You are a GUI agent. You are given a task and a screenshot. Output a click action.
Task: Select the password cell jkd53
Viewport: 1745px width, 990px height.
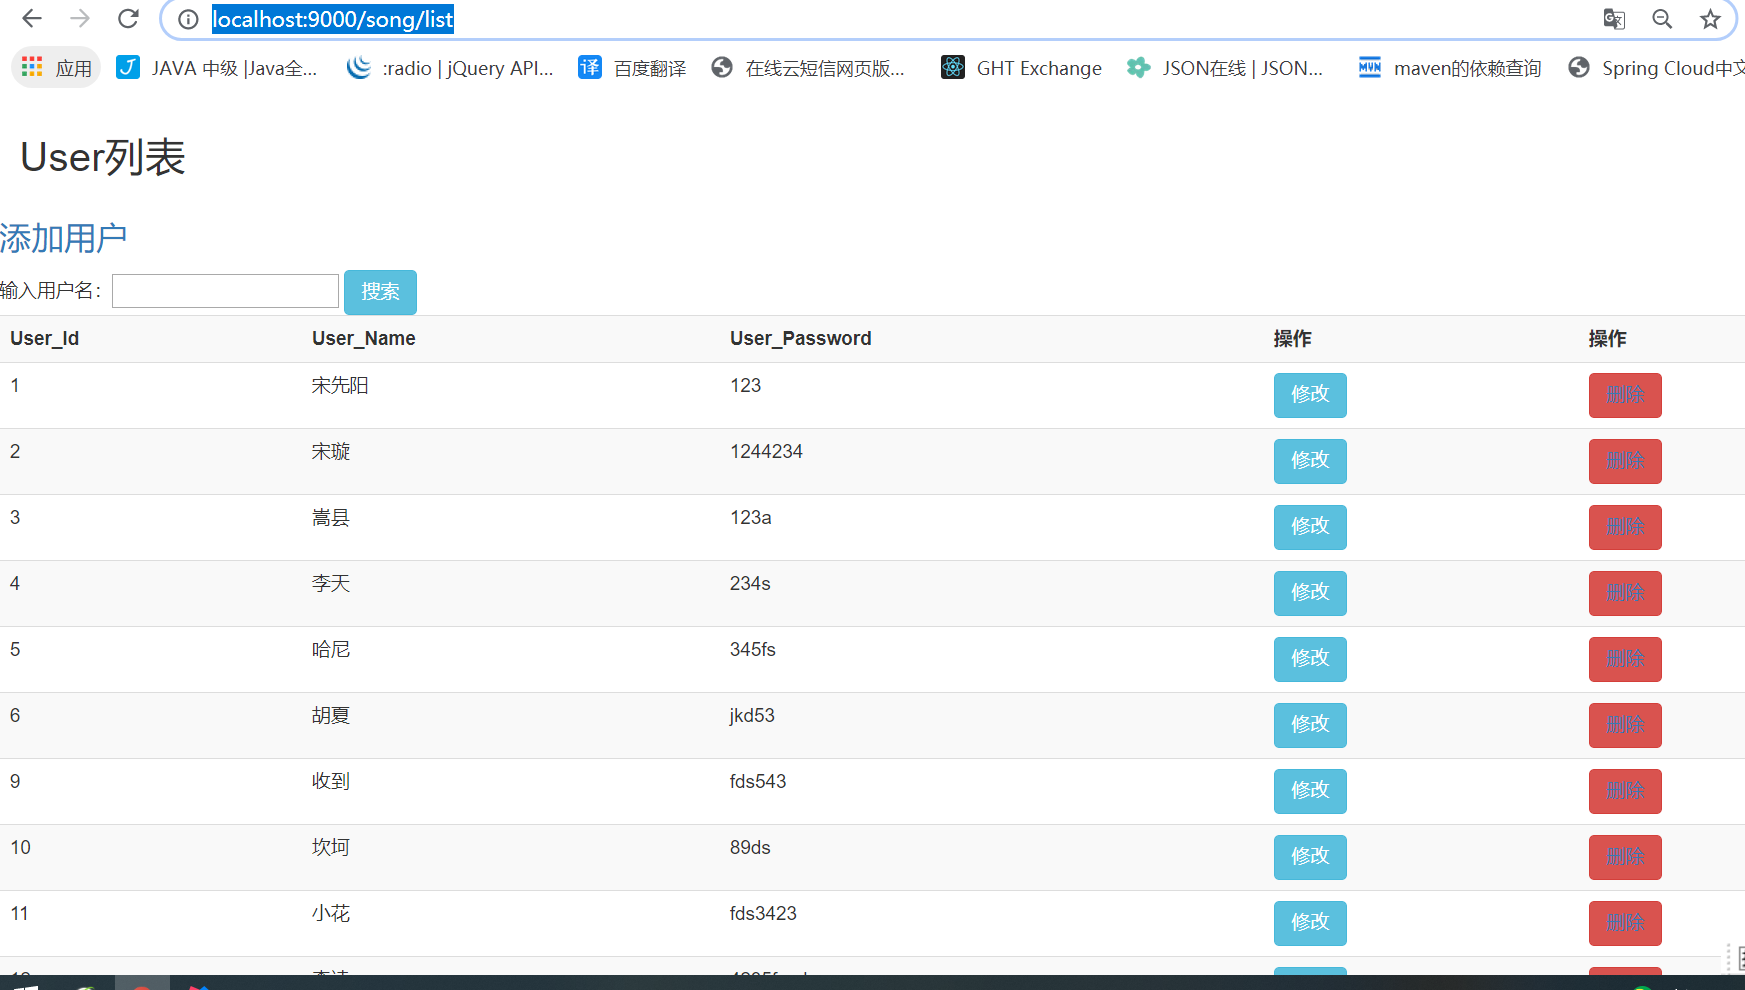(x=752, y=715)
